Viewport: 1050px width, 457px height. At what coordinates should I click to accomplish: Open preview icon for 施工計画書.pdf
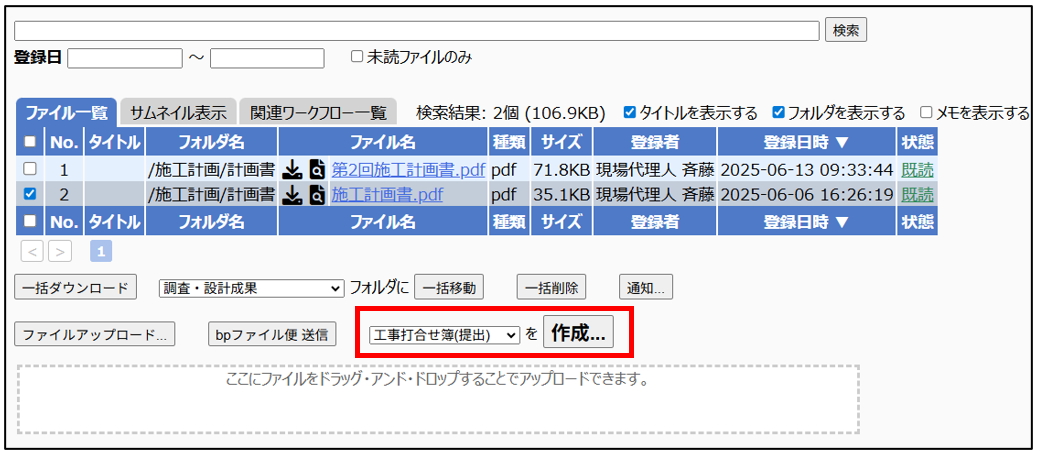coord(317,194)
